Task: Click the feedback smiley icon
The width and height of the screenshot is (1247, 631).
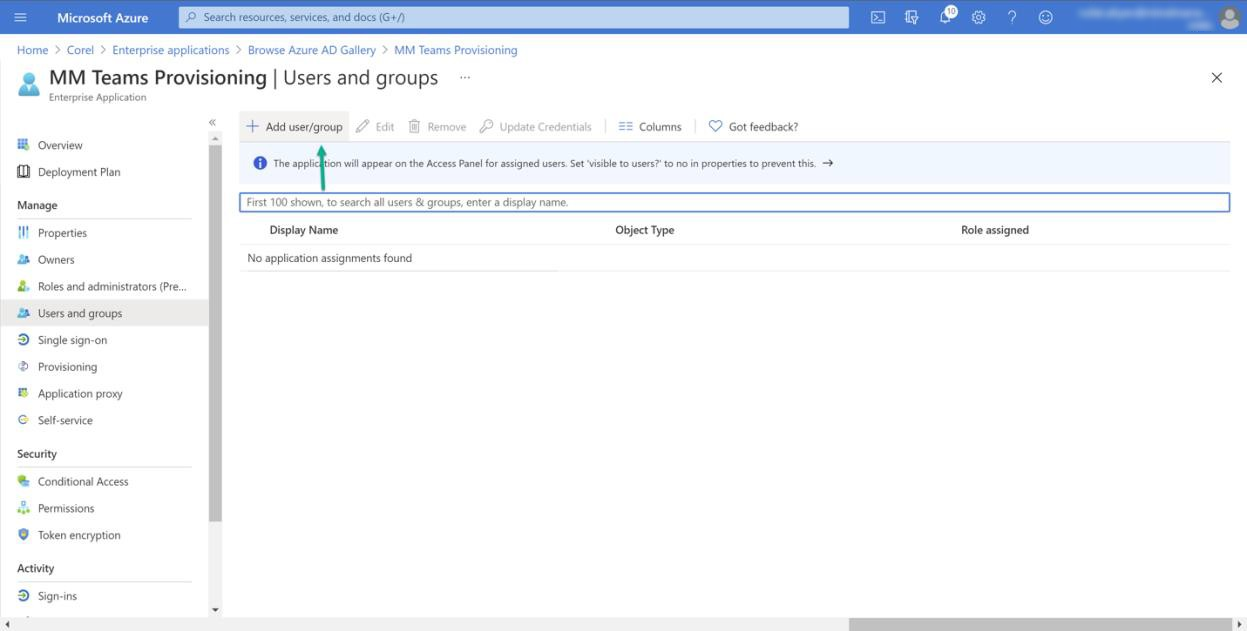Action: [1046, 17]
